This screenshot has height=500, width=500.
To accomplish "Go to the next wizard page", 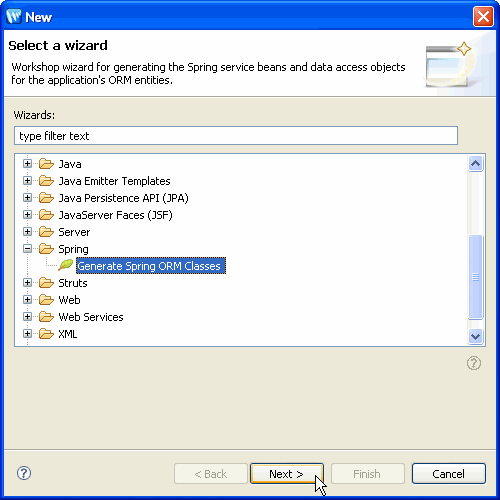I will [287, 473].
